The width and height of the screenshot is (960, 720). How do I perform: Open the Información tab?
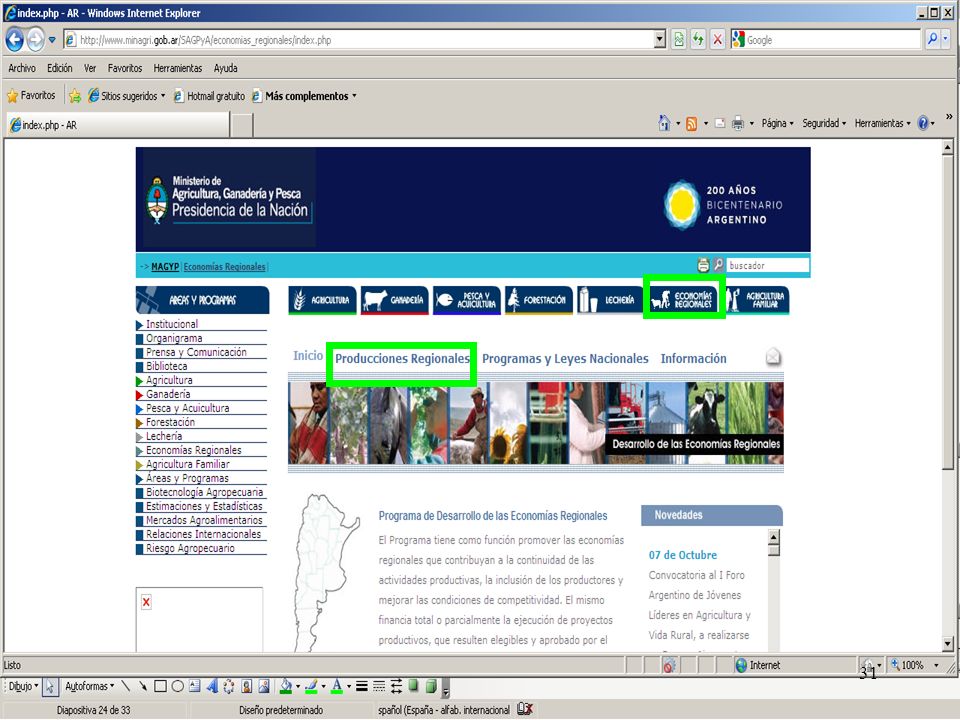[693, 359]
